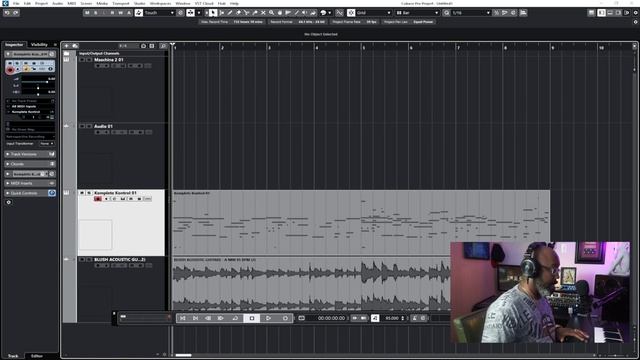Select the Range Selection tool
The width and height of the screenshot is (640, 360).
[x=222, y=13]
